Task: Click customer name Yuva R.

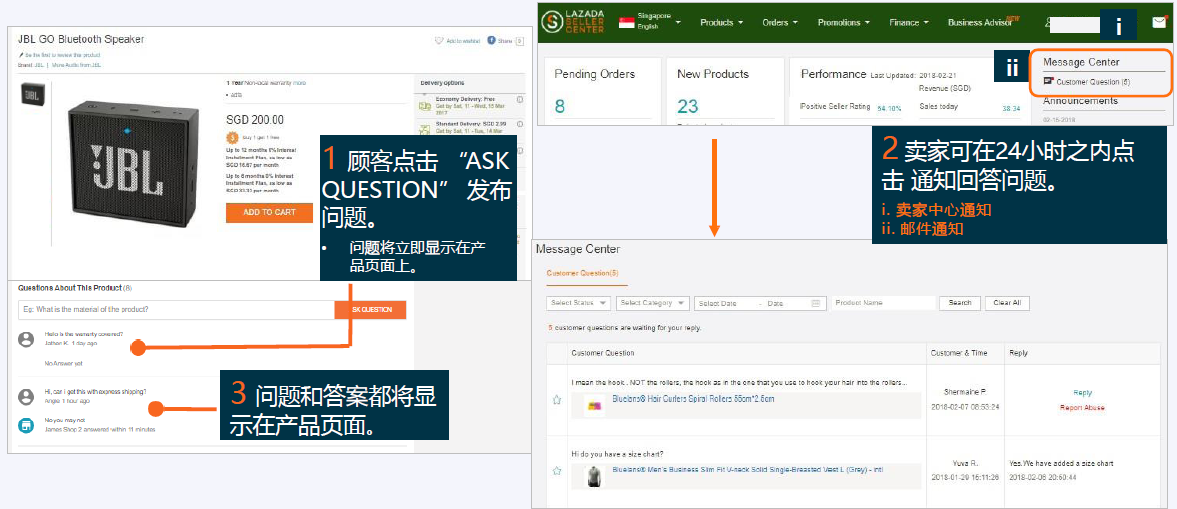Action: pos(964,463)
